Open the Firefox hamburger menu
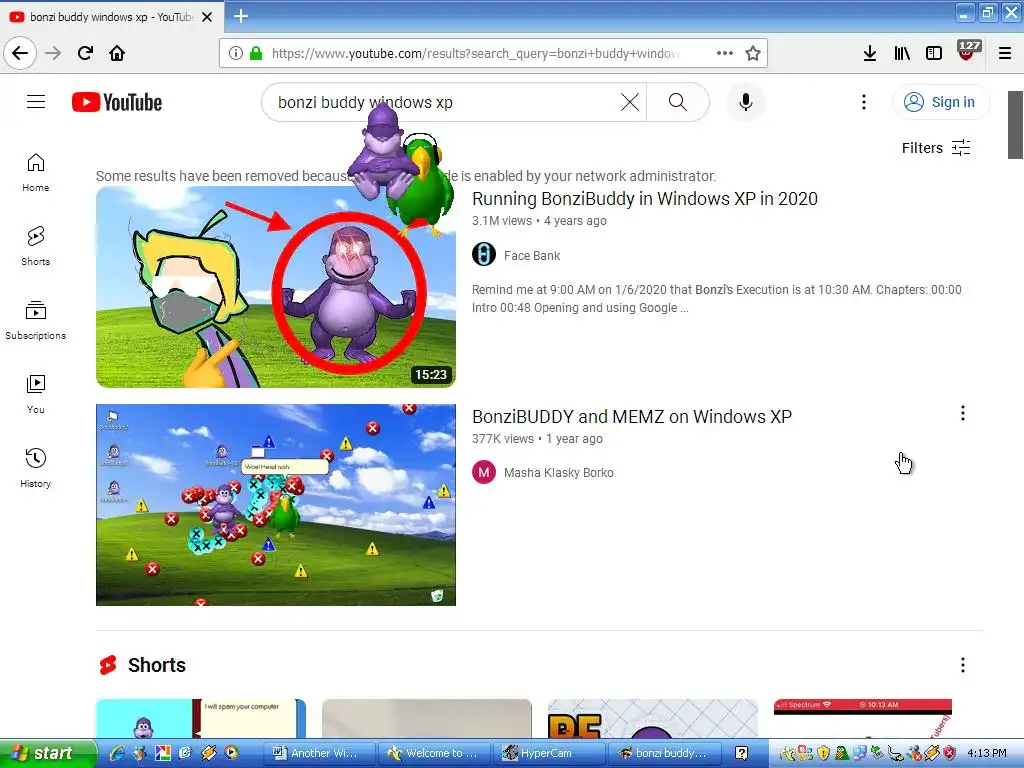This screenshot has width=1024, height=768. coord(1005,54)
